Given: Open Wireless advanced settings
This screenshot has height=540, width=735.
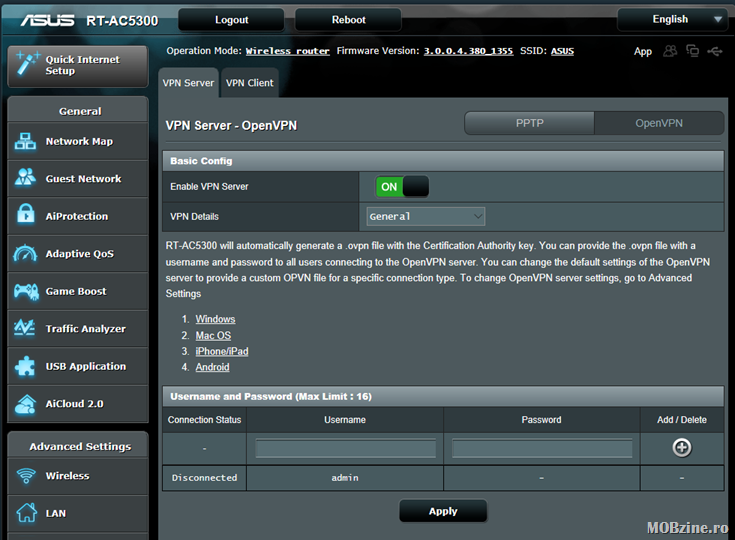Looking at the screenshot, I should (x=78, y=476).
